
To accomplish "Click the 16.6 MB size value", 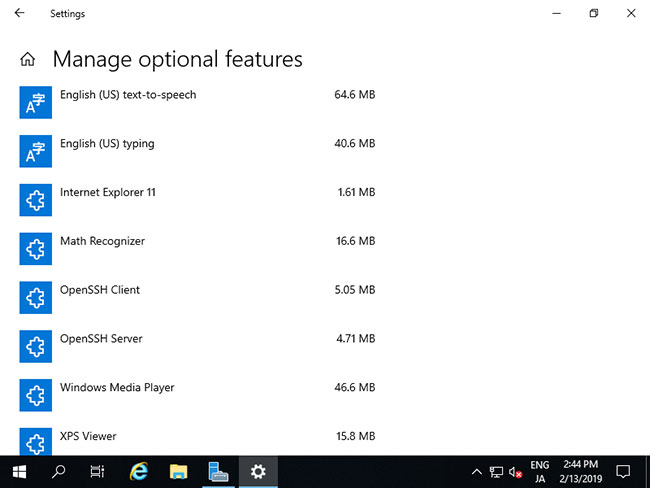I will click(356, 241).
